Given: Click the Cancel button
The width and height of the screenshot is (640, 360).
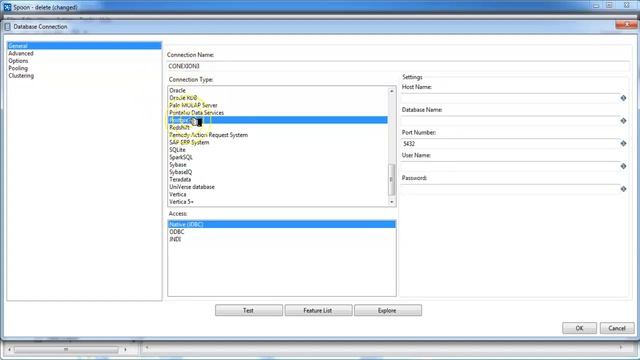Looking at the screenshot, I should 617,328.
